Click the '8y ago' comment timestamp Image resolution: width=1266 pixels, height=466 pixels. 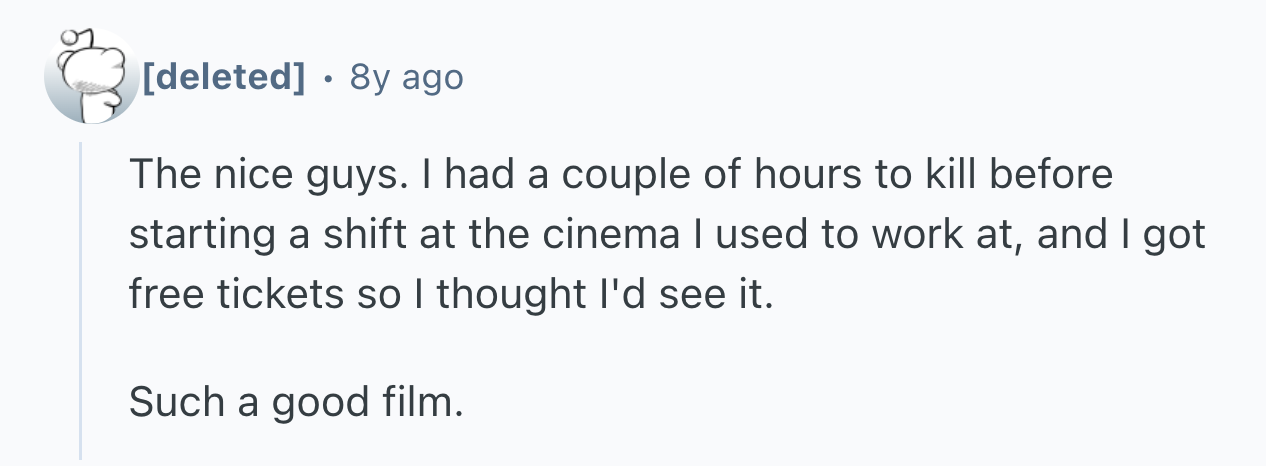pos(406,77)
